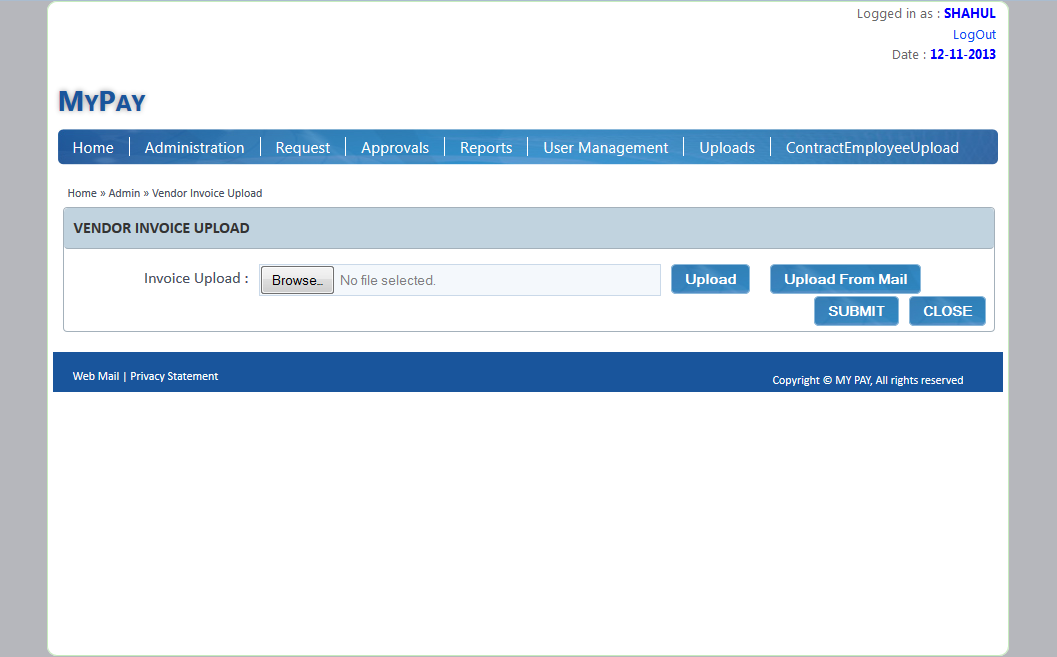Click the copyright notice text
This screenshot has height=657, width=1057.
point(868,380)
